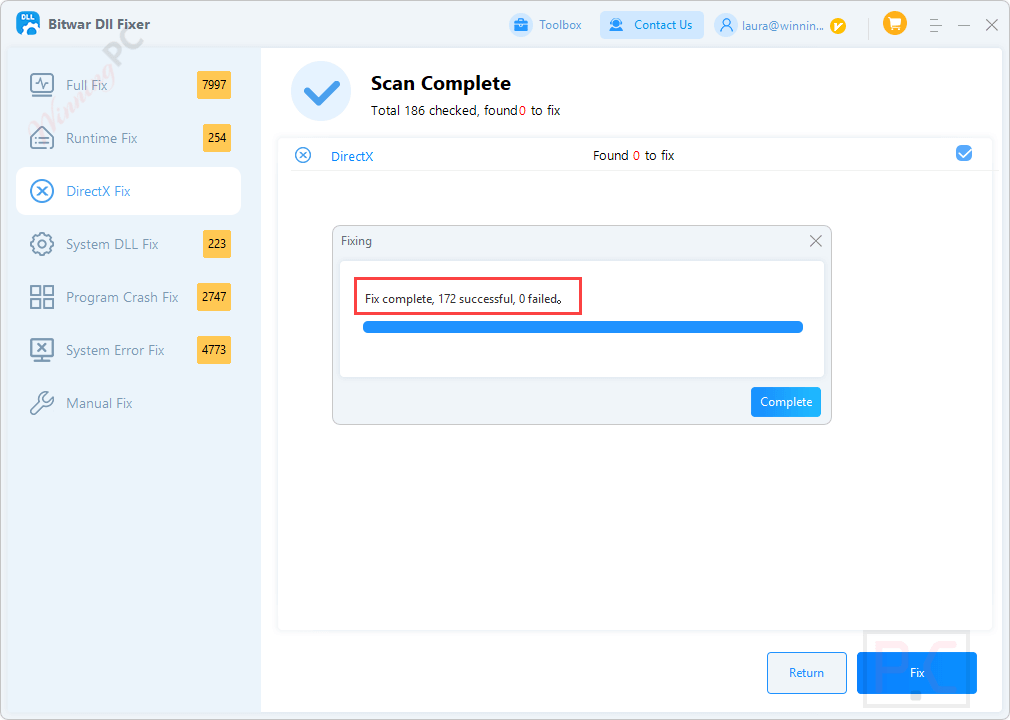Open the hamburger menu at top right
Screen dimensions: 1010x720
pos(935,23)
